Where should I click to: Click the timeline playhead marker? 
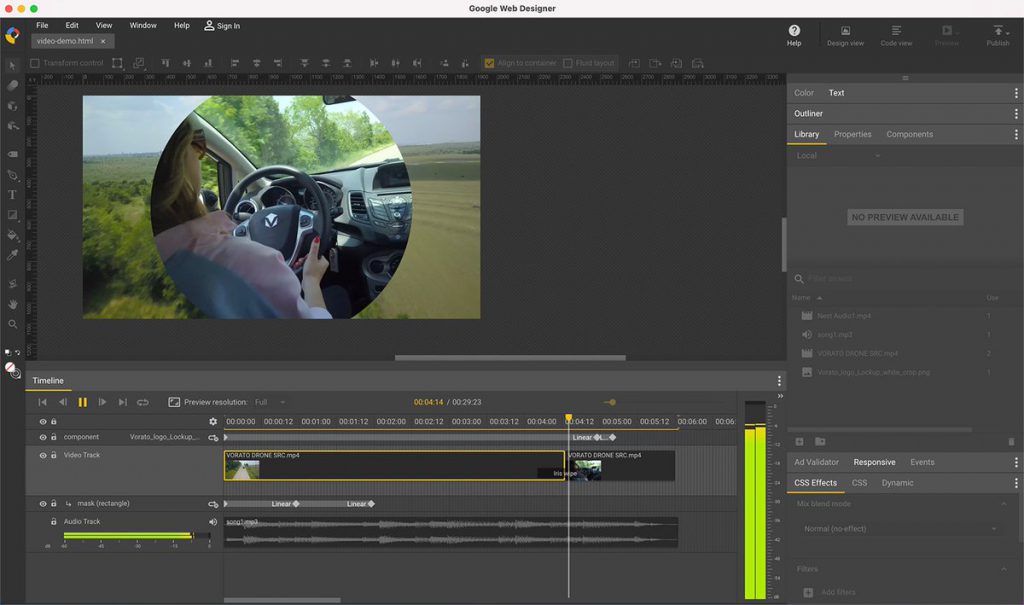pos(569,418)
